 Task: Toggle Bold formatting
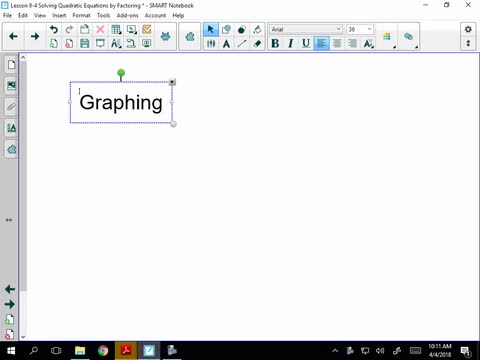pos(275,43)
